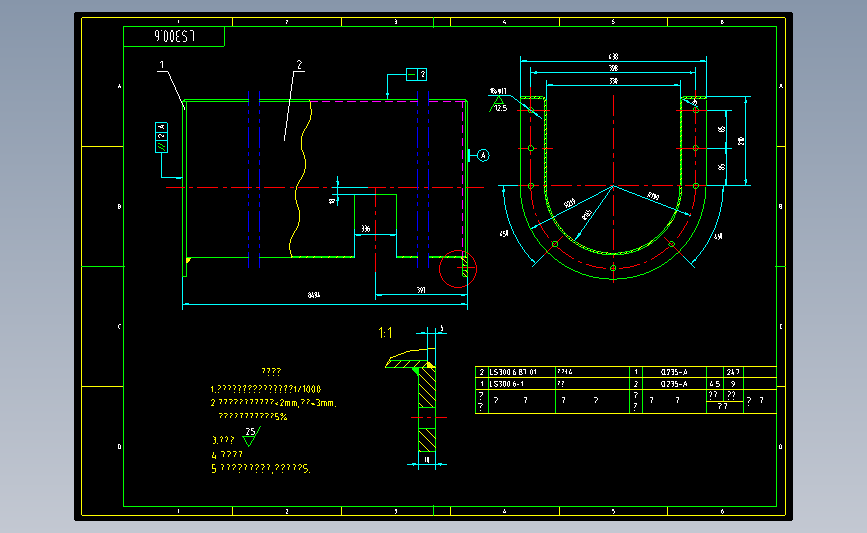The image size is (867, 533).
Task: Select the bottom center bolt hole of U flange
Action: [613, 268]
